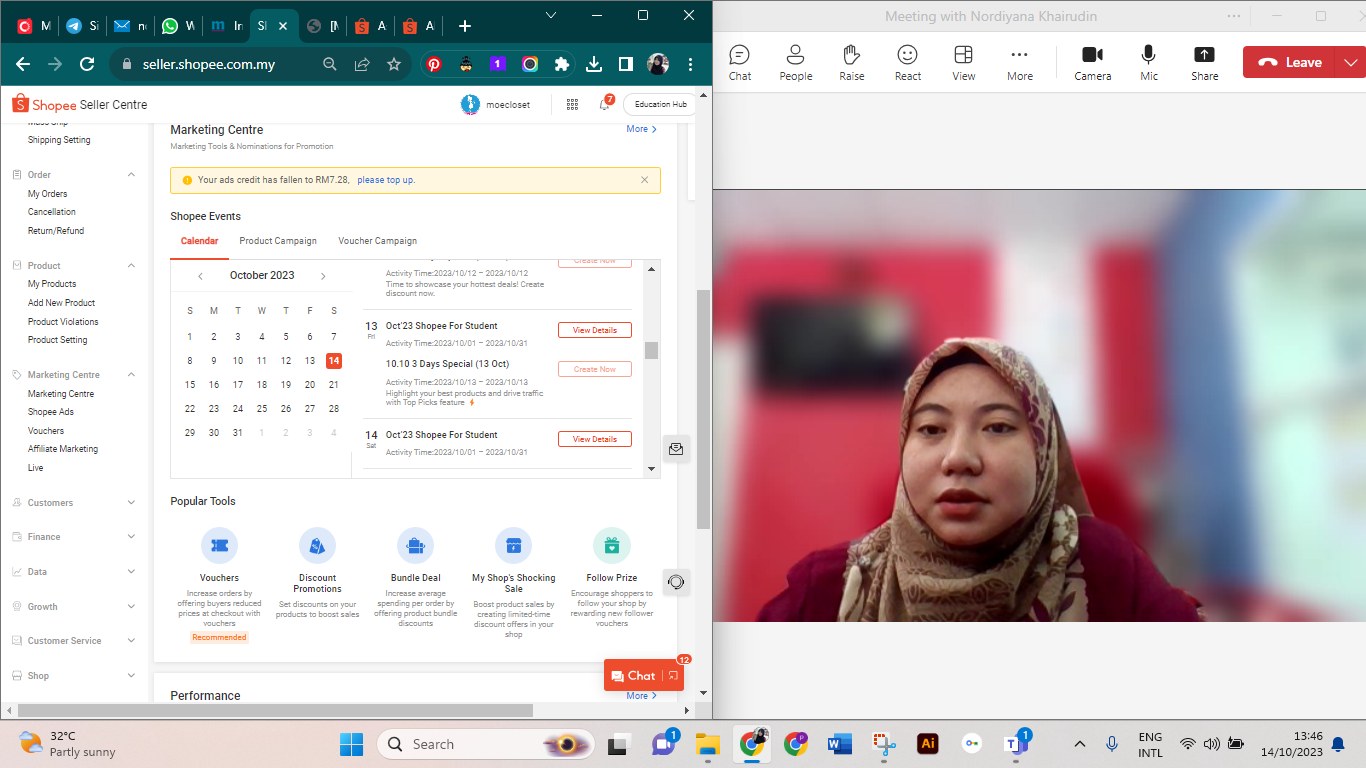The height and width of the screenshot is (768, 1366).
Task: Open Shopee notifications bell
Action: [x=605, y=104]
